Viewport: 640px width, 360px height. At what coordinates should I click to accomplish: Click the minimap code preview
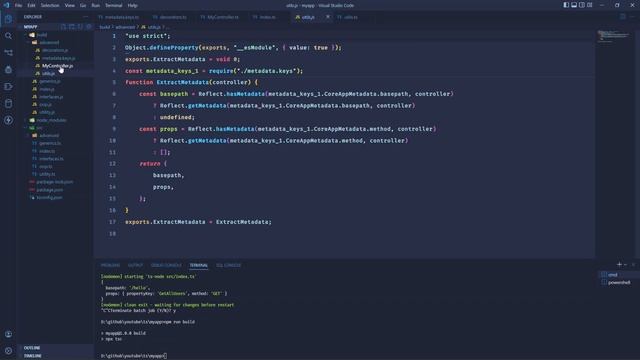613,36
